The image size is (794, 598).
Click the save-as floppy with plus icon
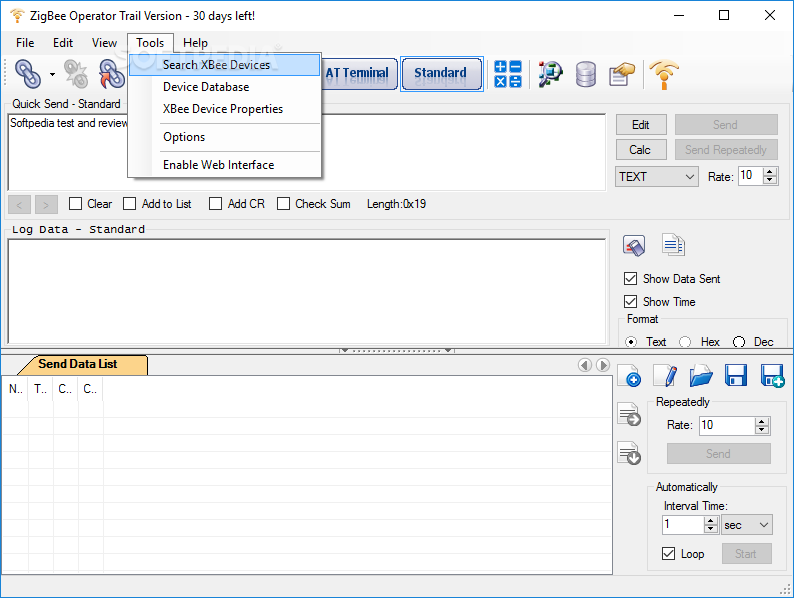(773, 376)
